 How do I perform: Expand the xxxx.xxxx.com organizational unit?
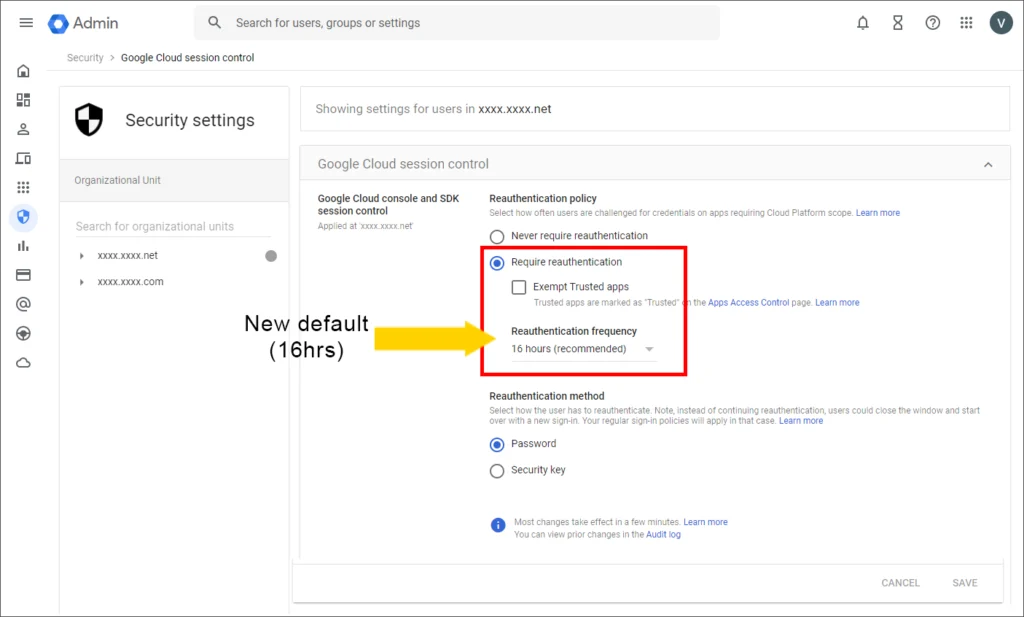point(83,282)
